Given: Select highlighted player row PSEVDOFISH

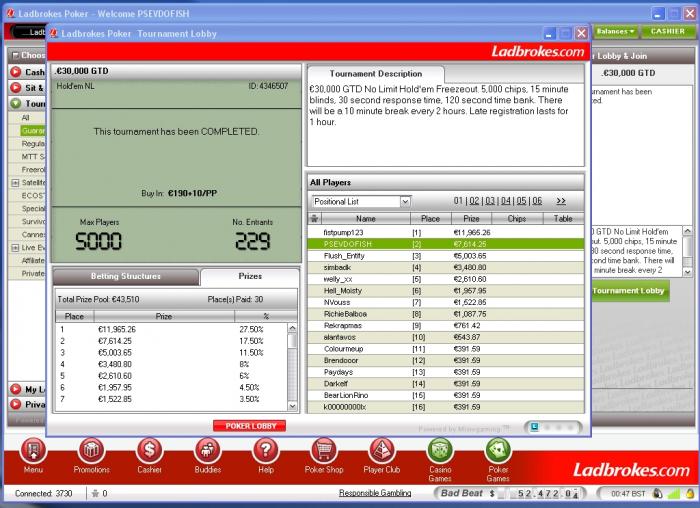Looking at the screenshot, I should click(x=446, y=244).
